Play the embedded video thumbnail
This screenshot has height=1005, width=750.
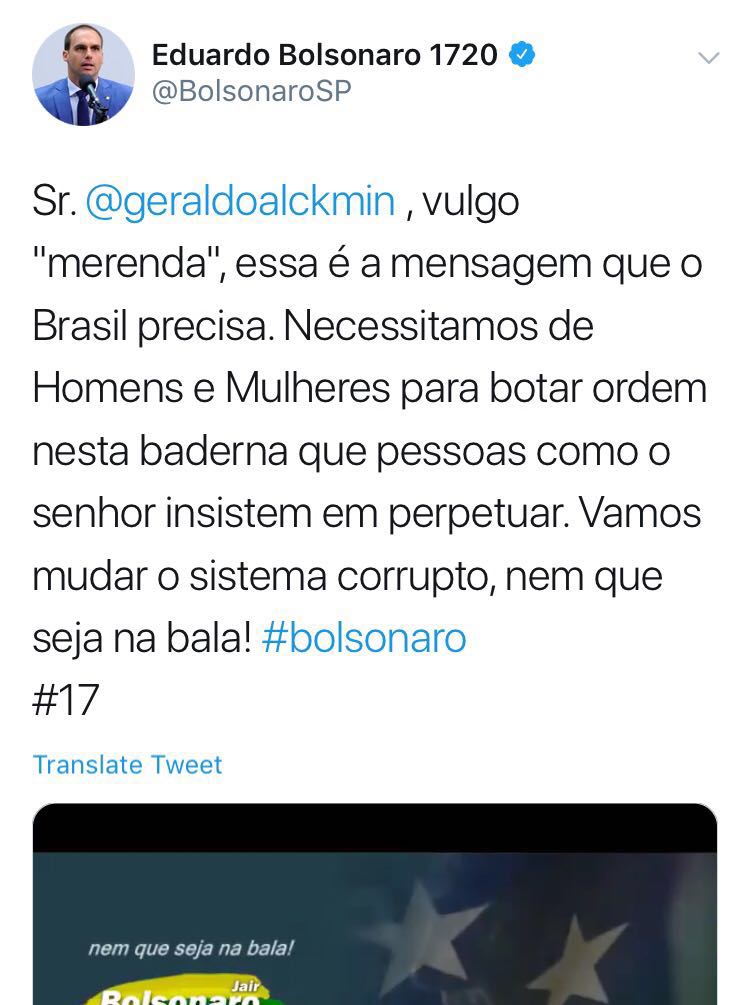(x=374, y=904)
